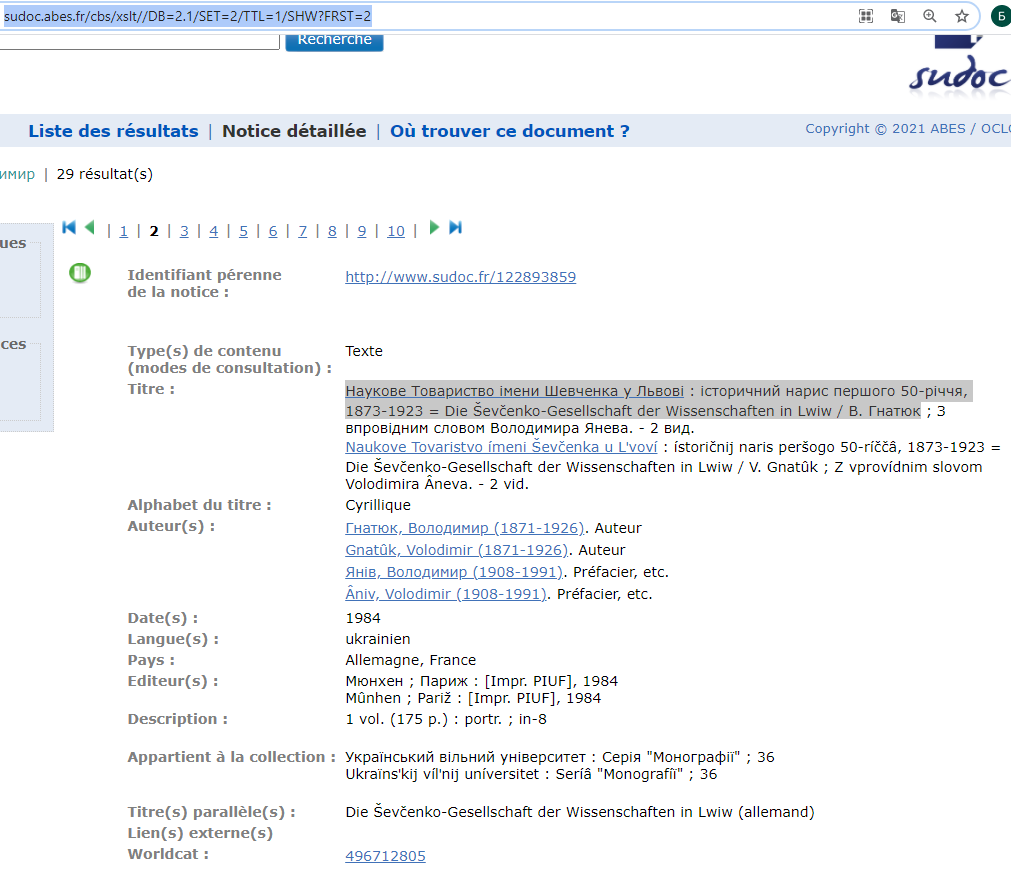The image size is (1011, 869).
Task: Switch to Où trouver ce document tab
Action: (x=509, y=131)
